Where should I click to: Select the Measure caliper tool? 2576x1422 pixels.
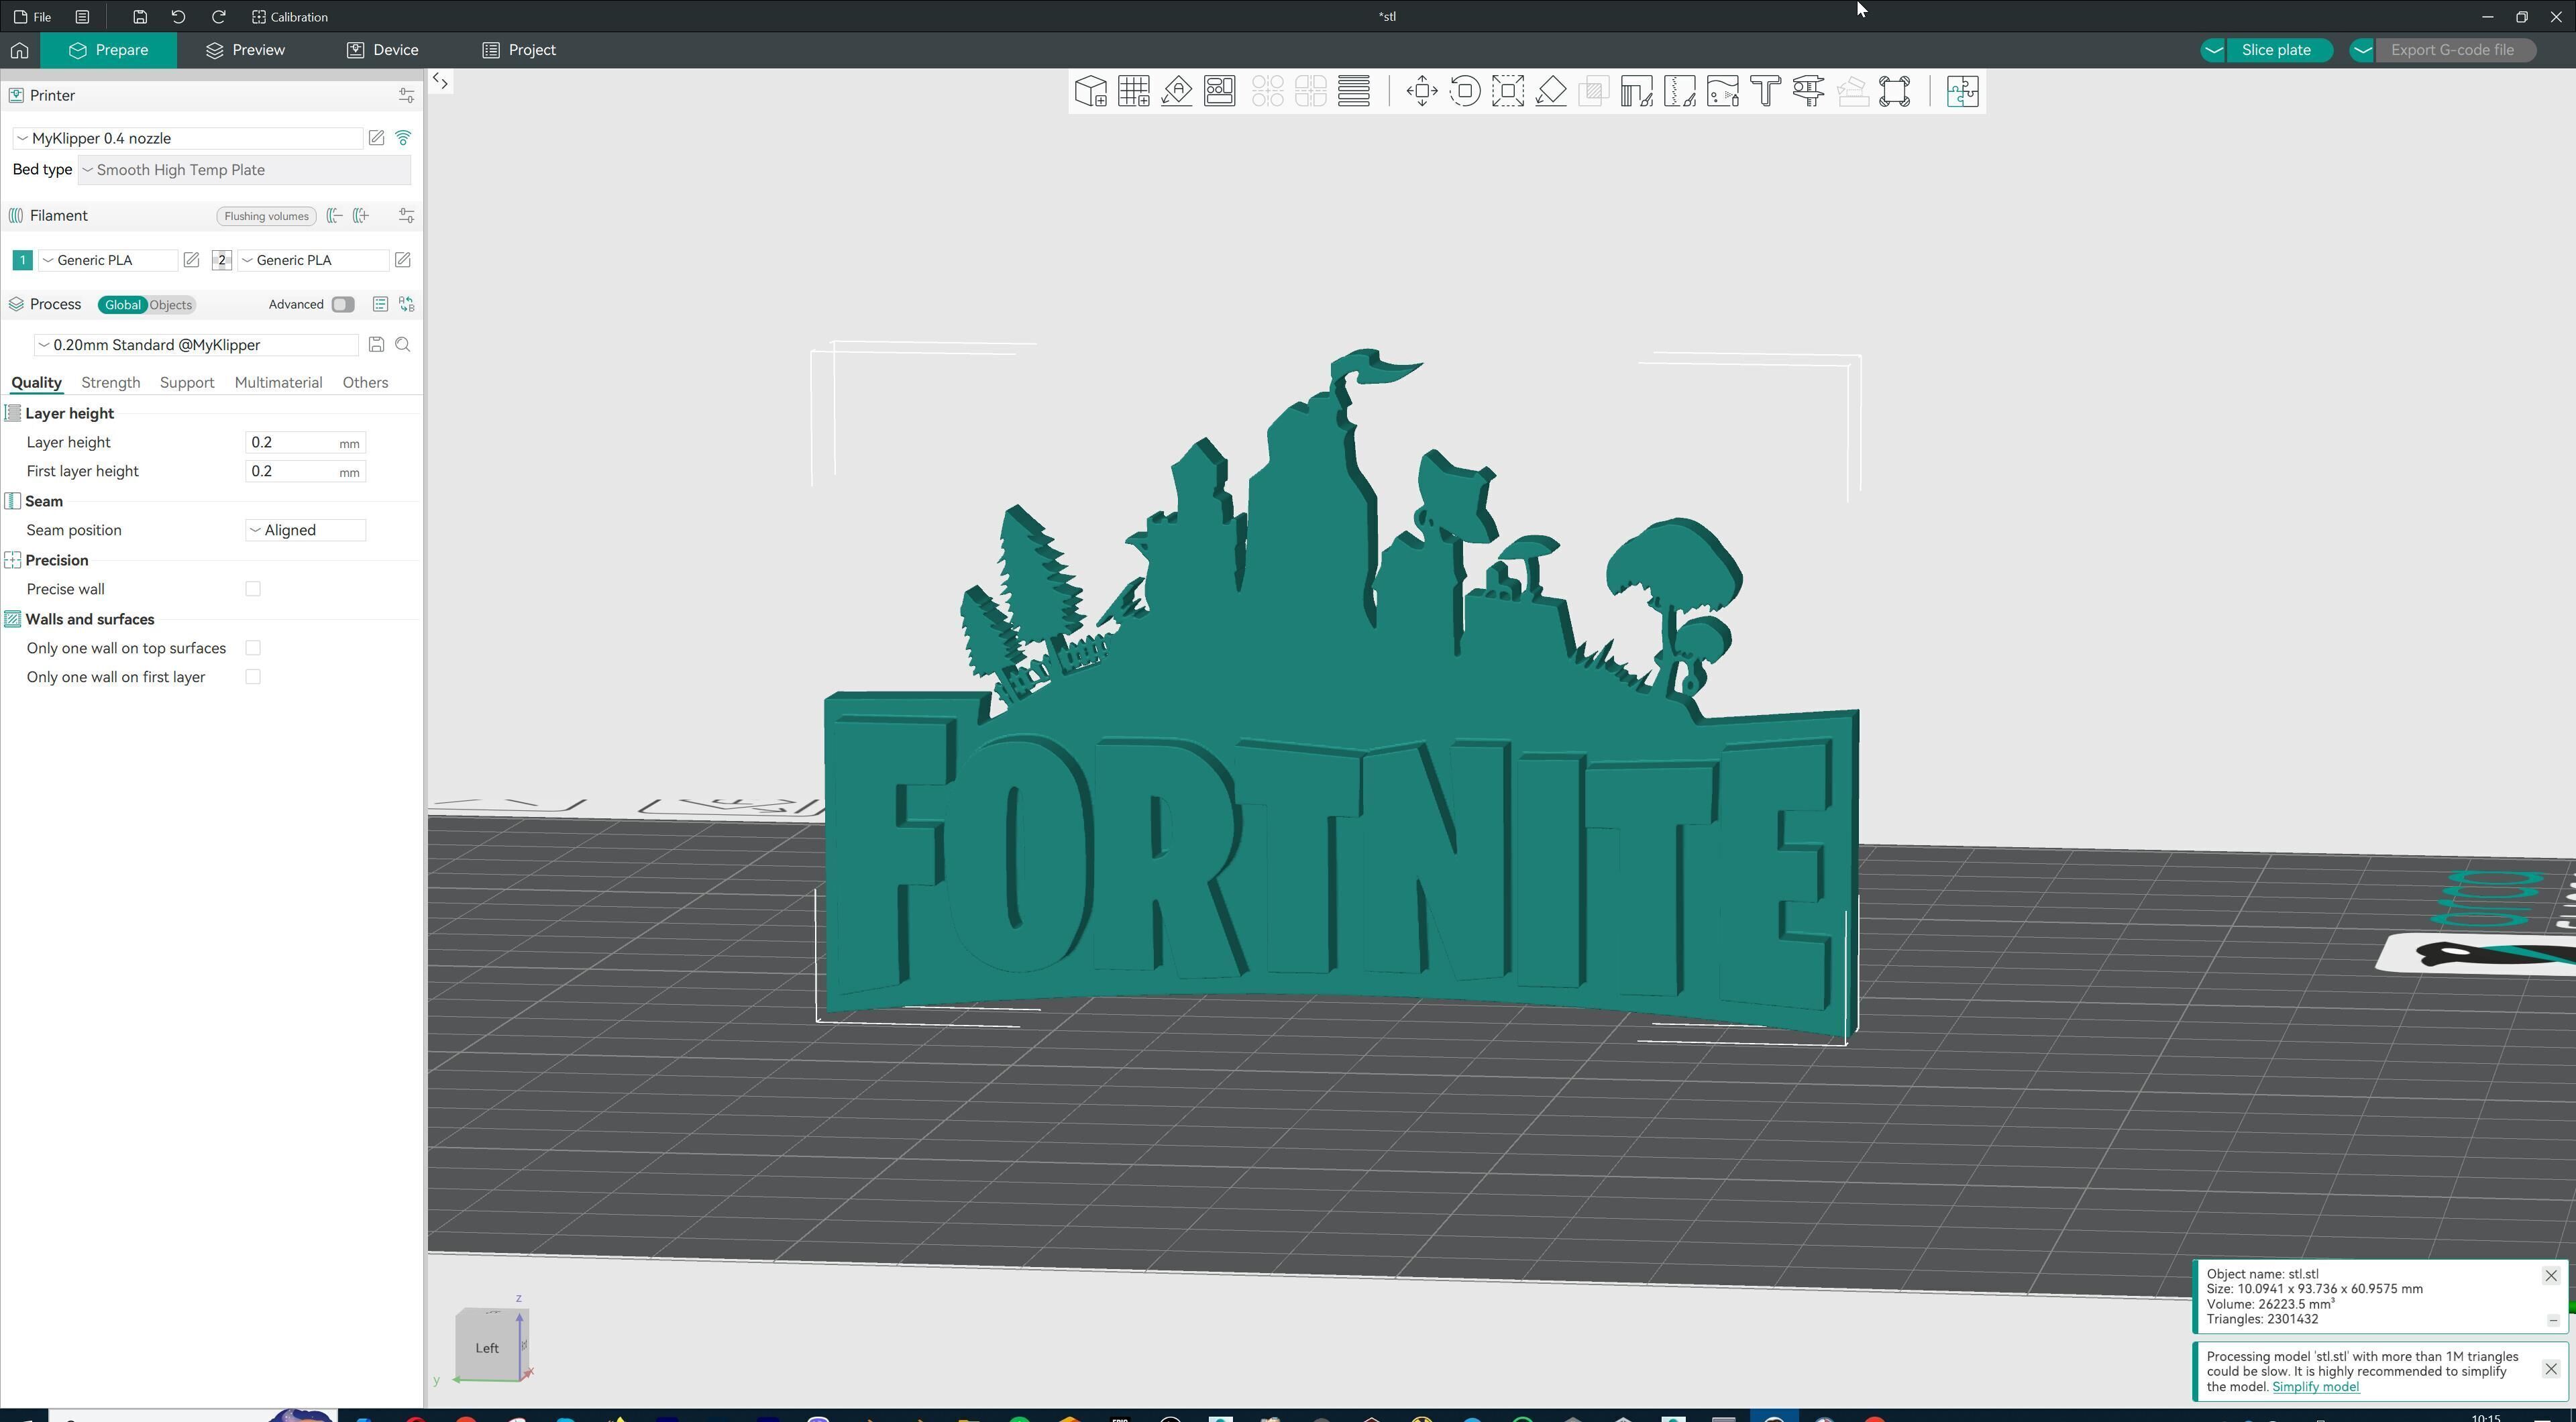(x=1809, y=91)
